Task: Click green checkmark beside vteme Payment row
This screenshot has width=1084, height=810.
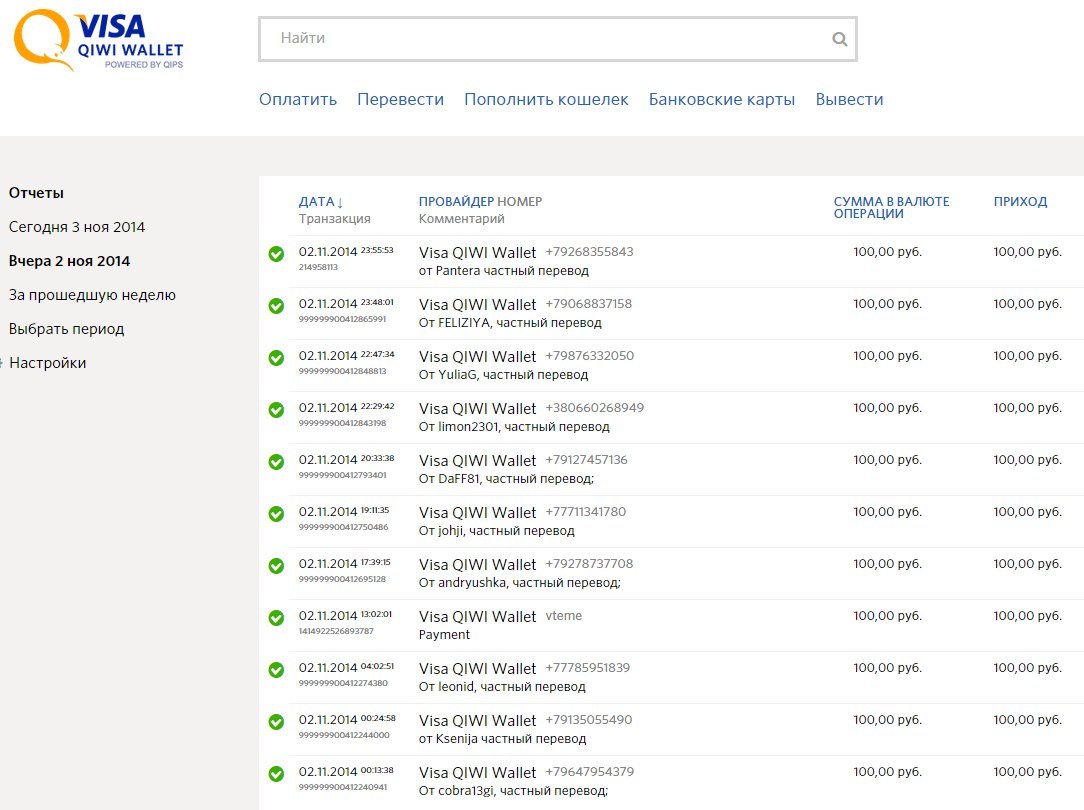Action: pyautogui.click(x=277, y=618)
